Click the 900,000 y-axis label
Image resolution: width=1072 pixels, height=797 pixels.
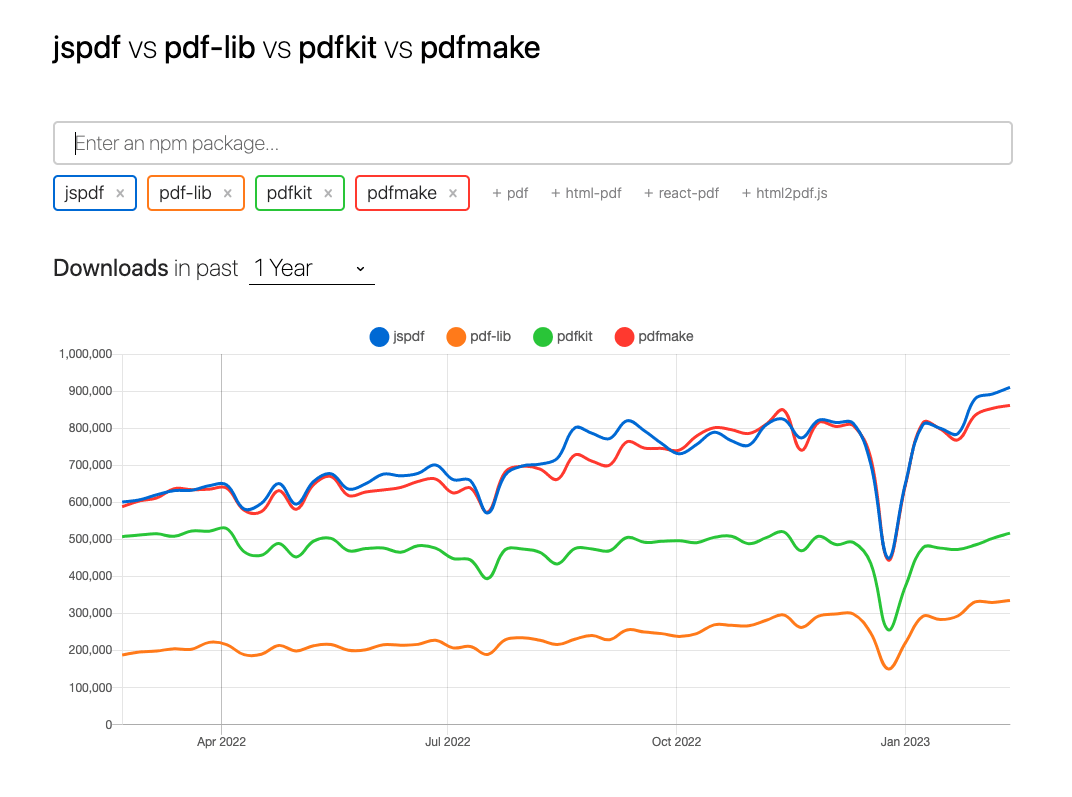90,391
